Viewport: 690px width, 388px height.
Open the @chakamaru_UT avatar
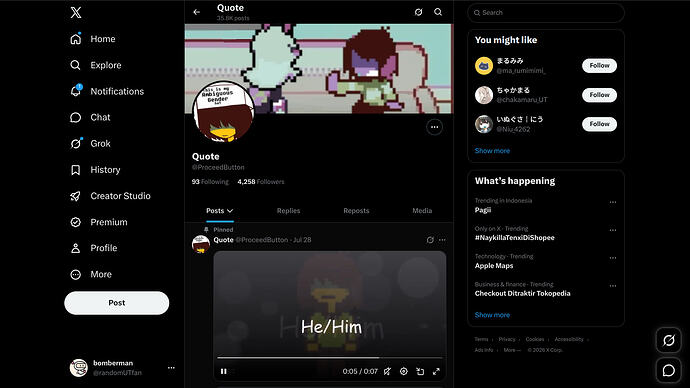tap(484, 95)
